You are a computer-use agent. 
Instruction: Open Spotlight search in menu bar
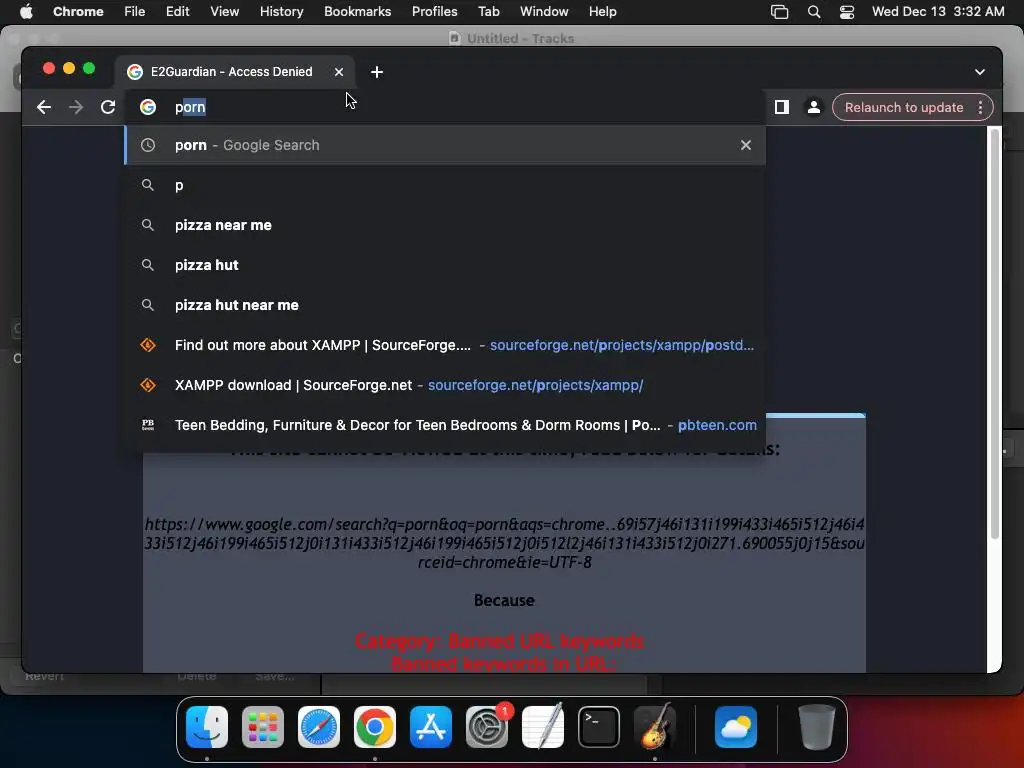point(814,12)
